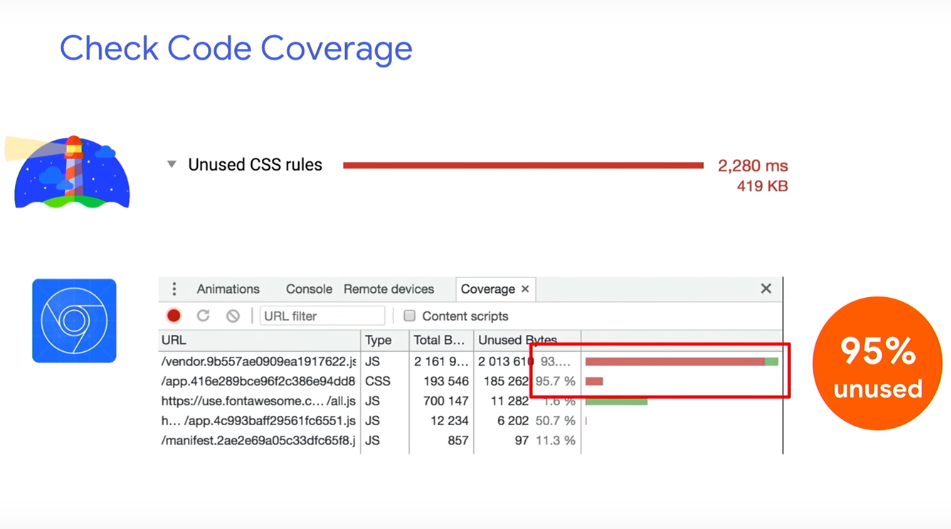Click the app CSS red usage bar
Screen dimensions: 951x529
(594, 381)
